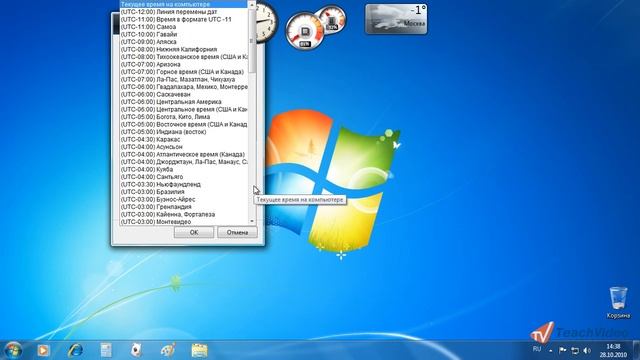Screen dimensions: 640x360
Task: Launch Paint from the taskbar
Action: [168, 350]
